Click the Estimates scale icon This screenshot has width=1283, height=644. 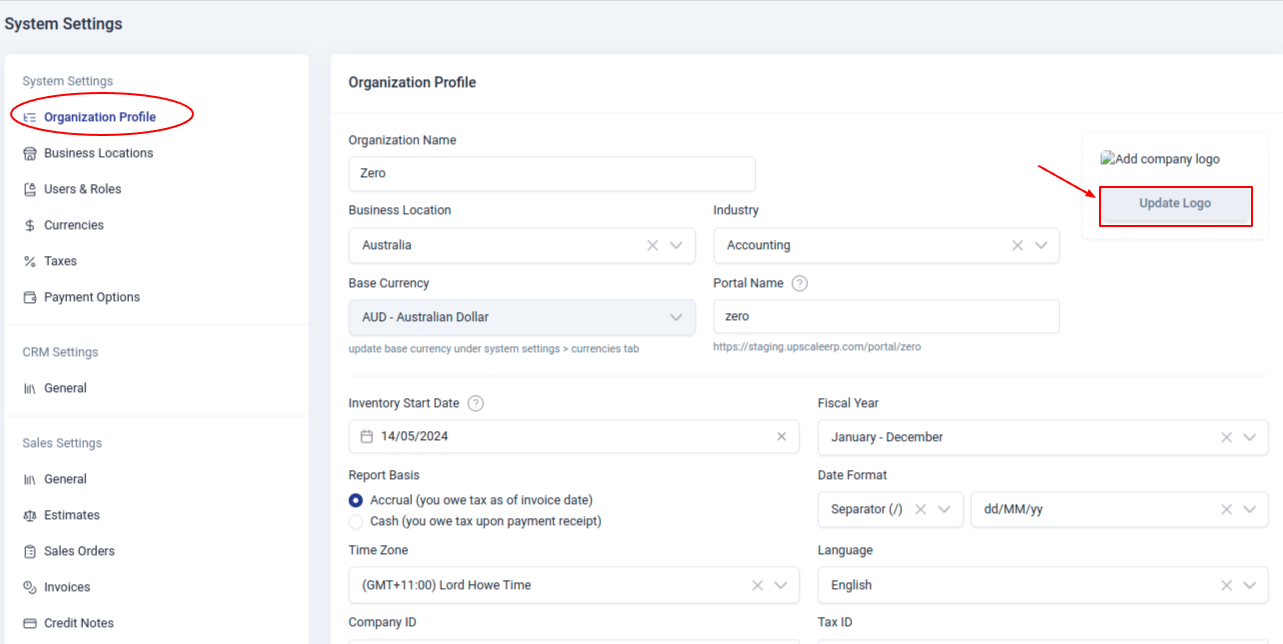coord(30,515)
